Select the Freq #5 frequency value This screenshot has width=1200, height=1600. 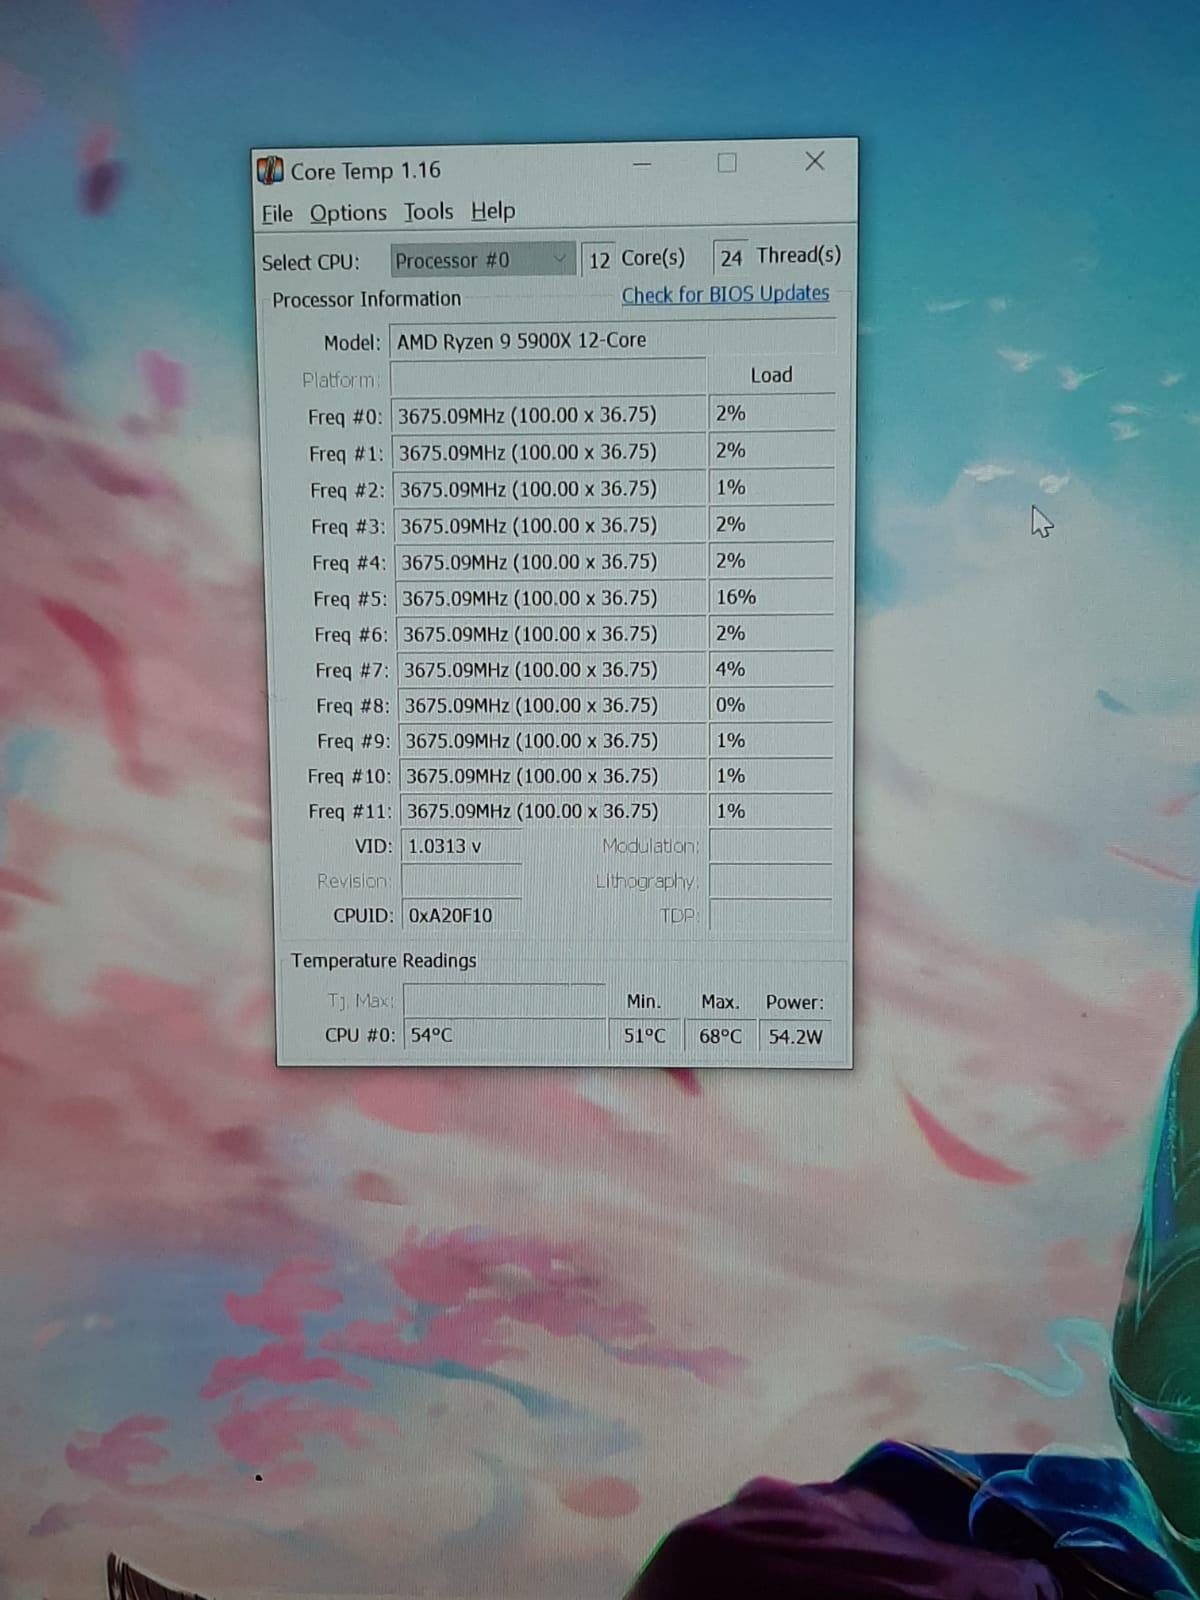click(x=550, y=598)
